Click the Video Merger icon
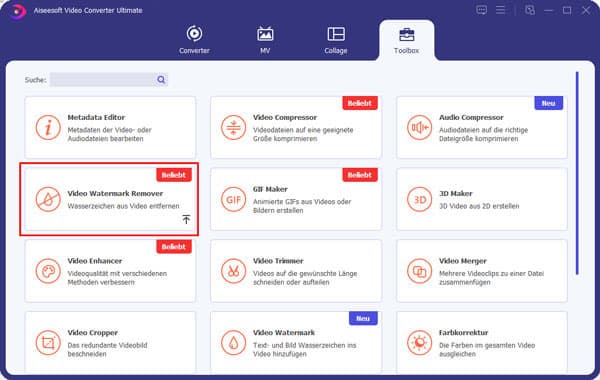 click(419, 271)
